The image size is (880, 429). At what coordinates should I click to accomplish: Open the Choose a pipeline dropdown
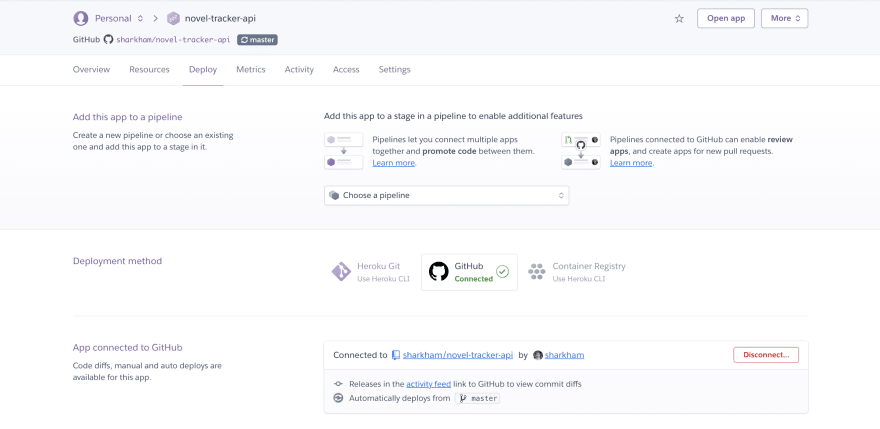(x=447, y=195)
